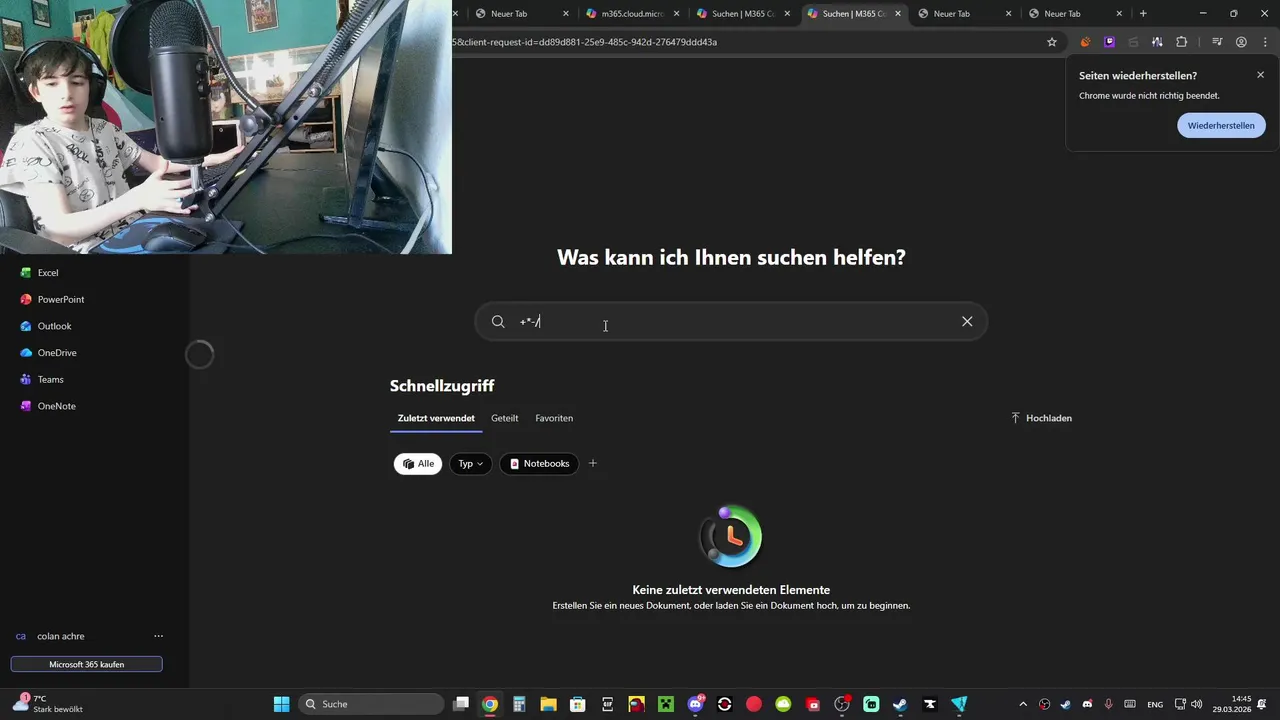Select the Alle filter chip

tap(418, 464)
